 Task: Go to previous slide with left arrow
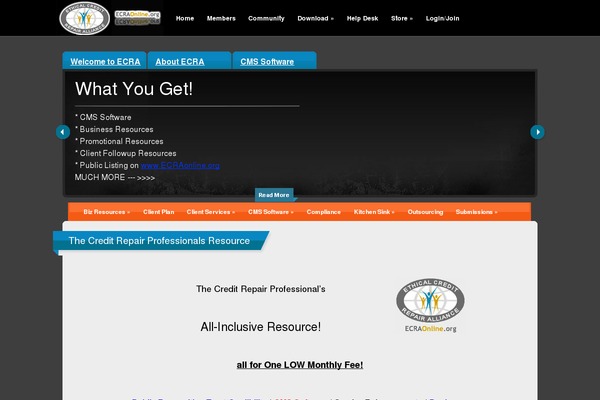pyautogui.click(x=63, y=132)
